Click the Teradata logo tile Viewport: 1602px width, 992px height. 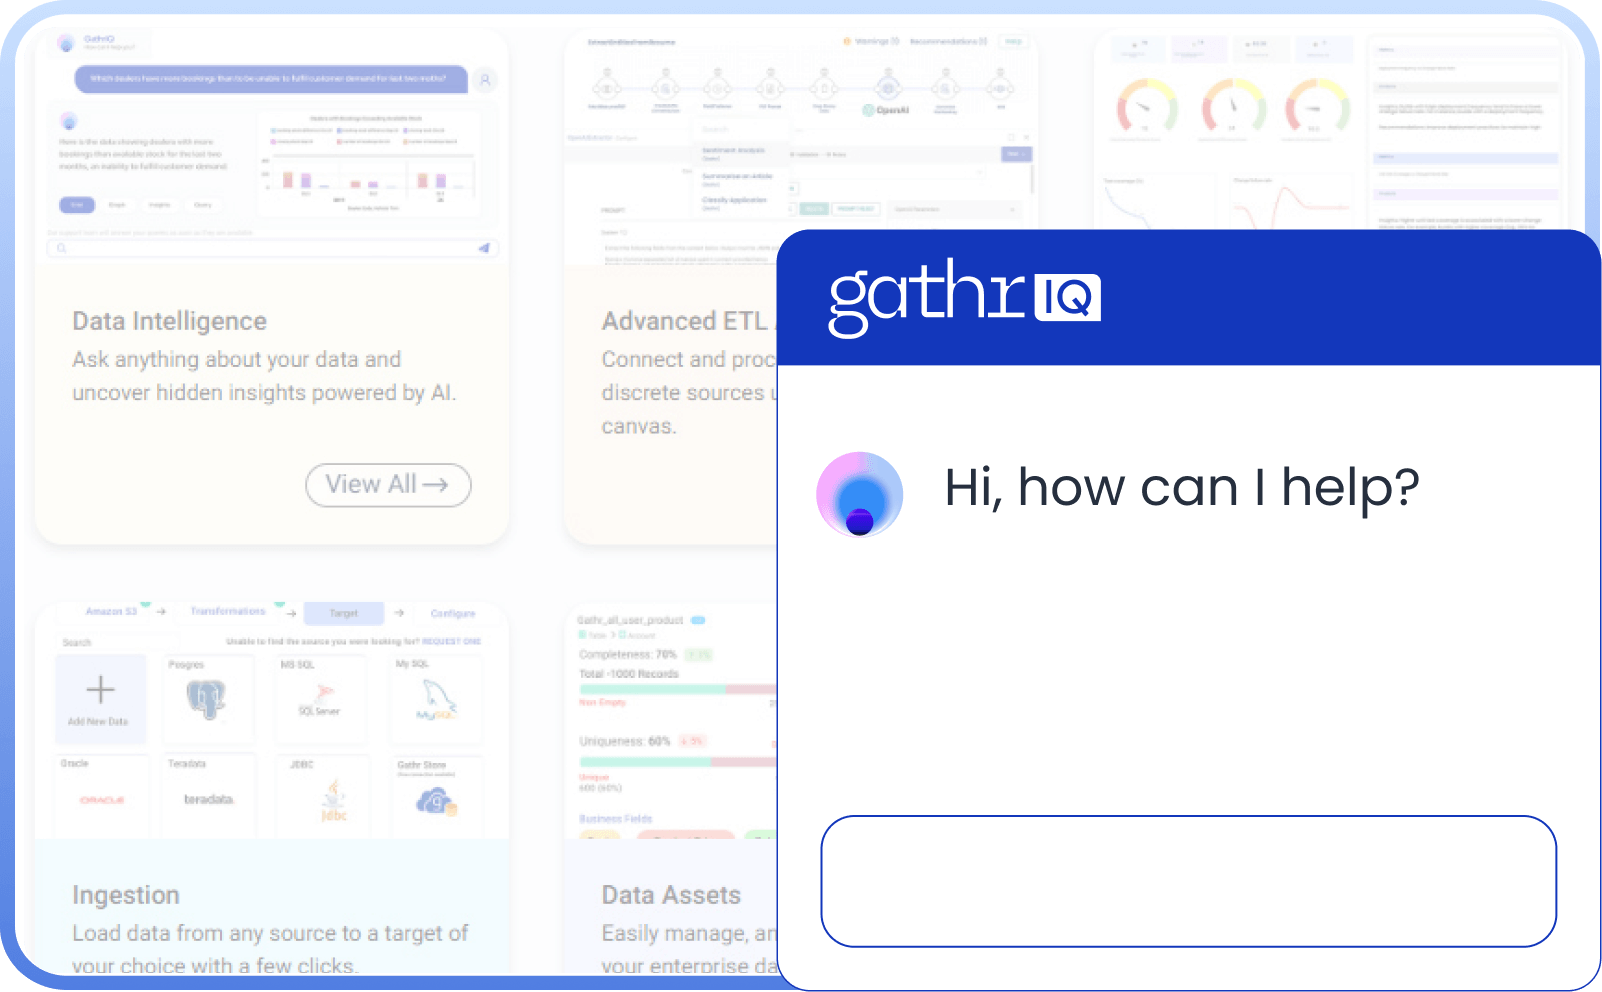click(209, 799)
